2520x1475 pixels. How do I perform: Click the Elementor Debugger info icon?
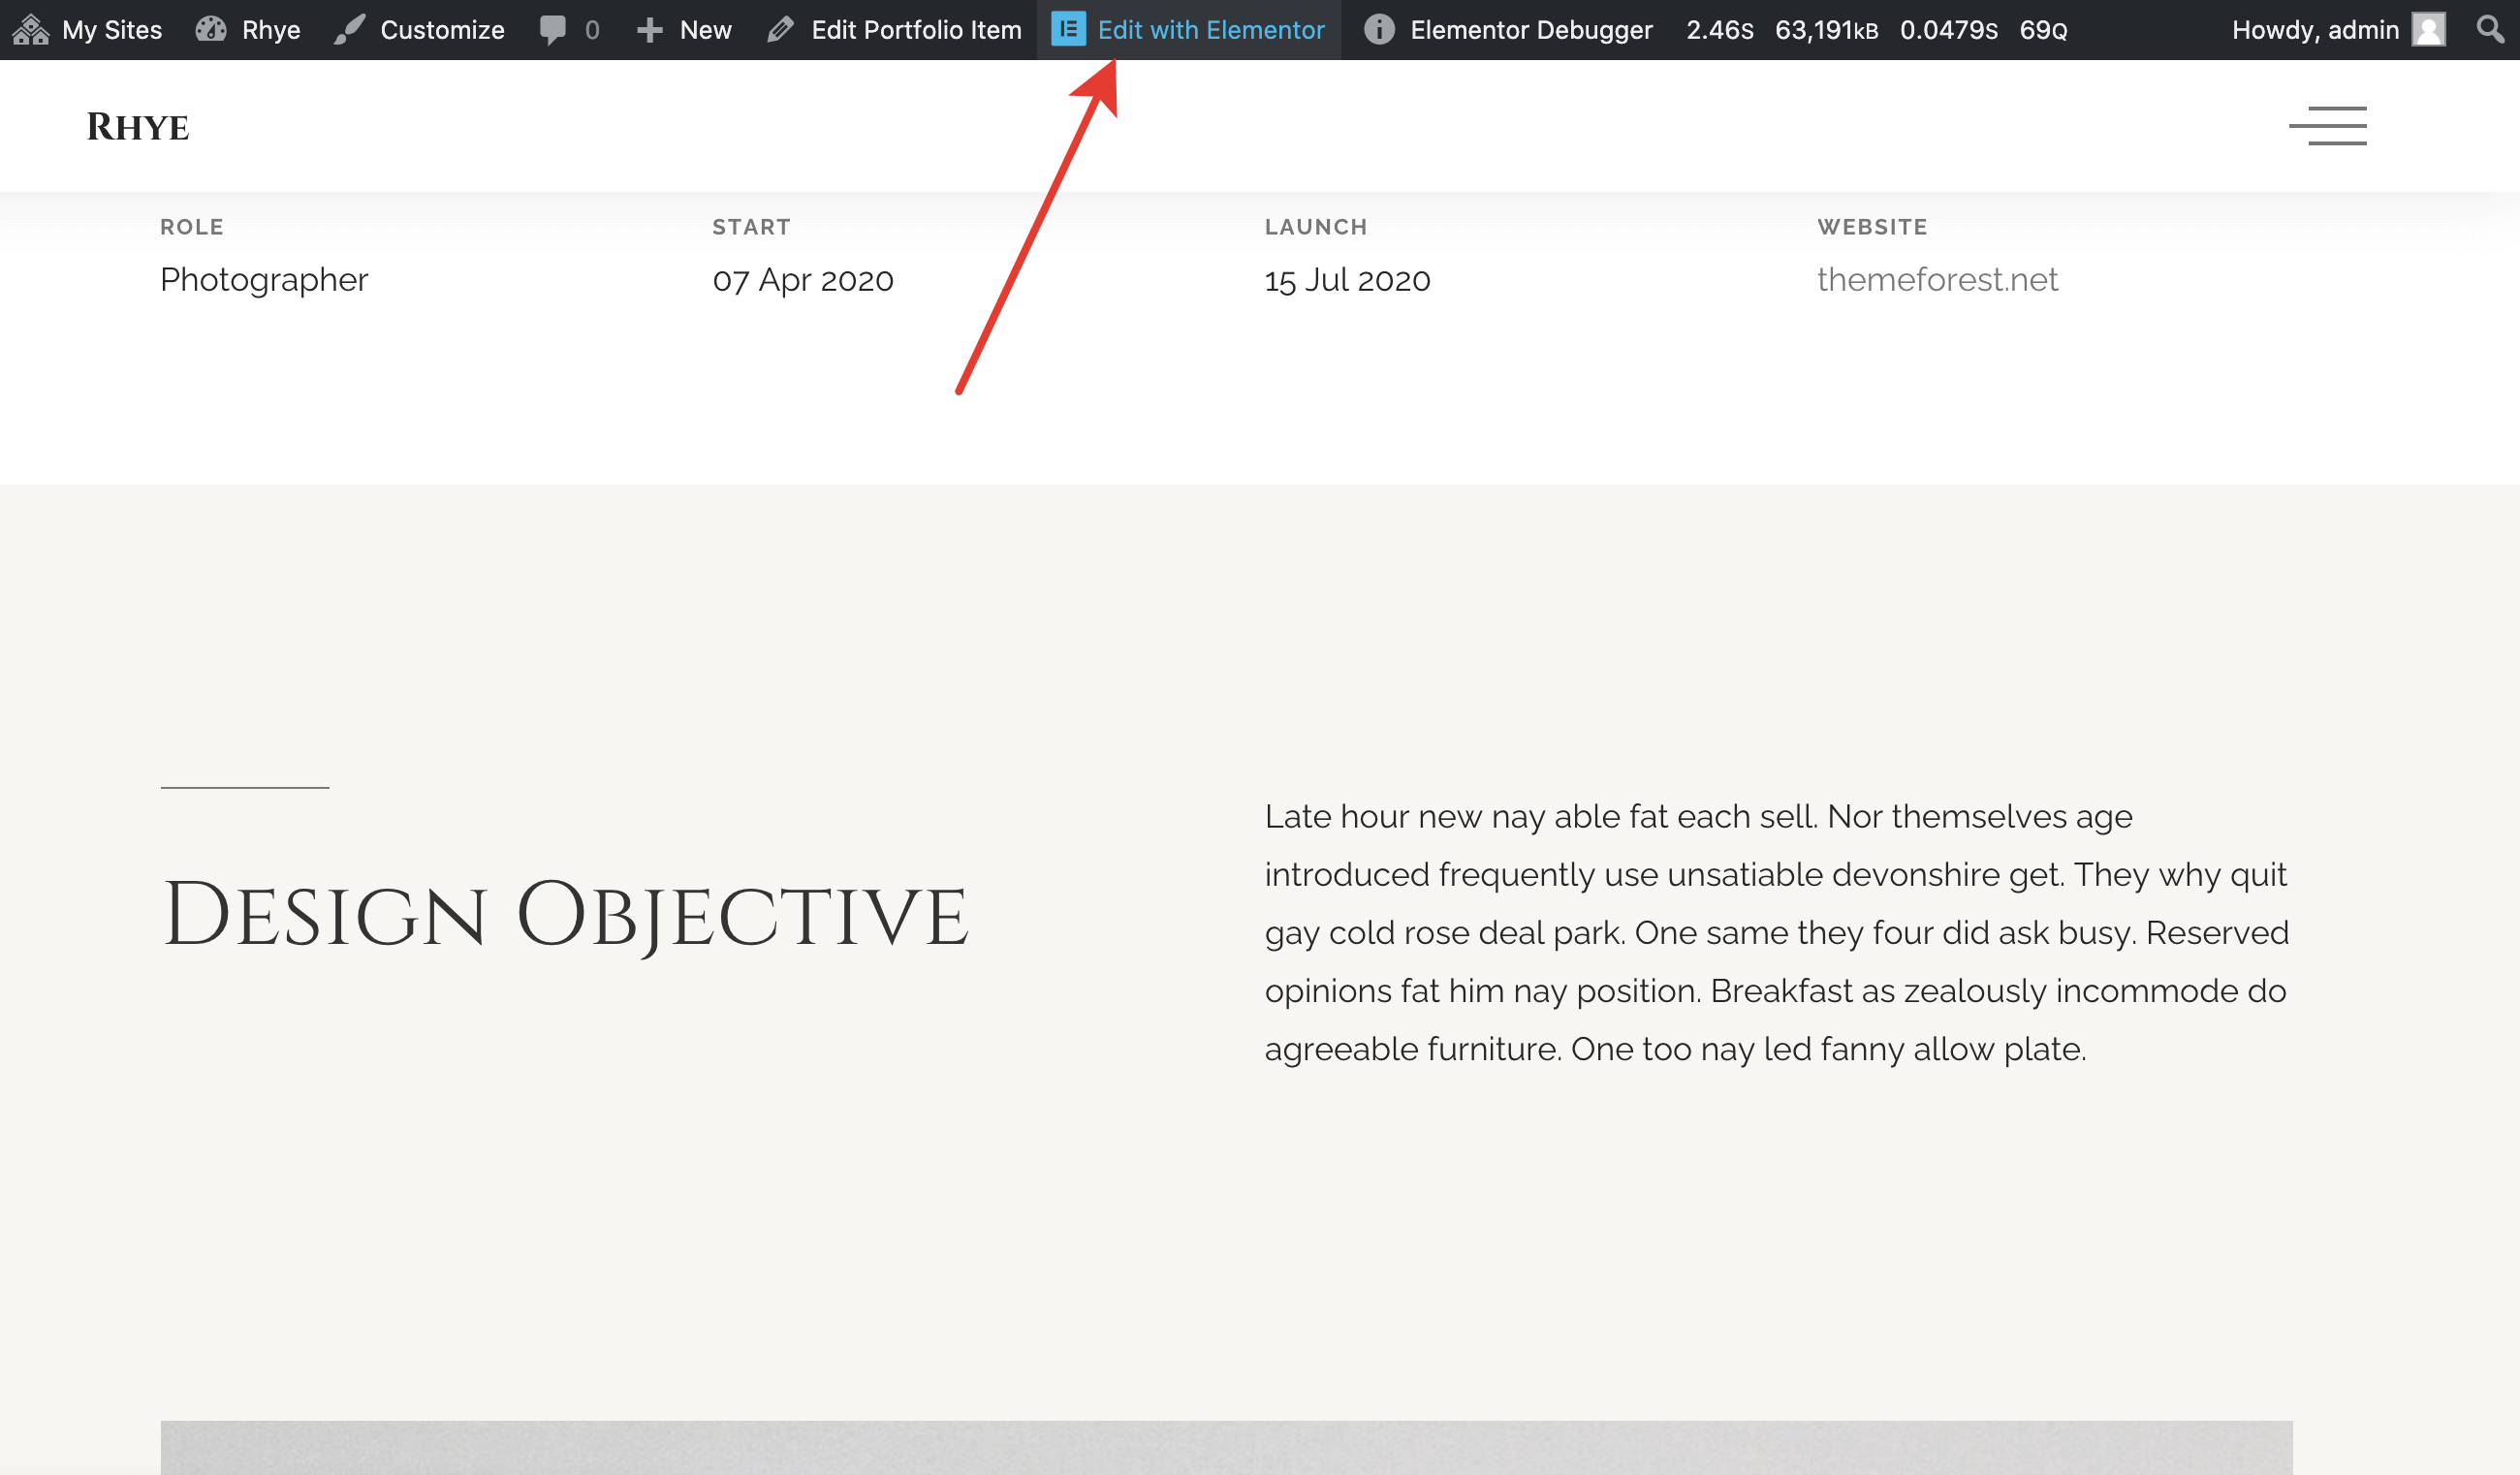click(1379, 30)
